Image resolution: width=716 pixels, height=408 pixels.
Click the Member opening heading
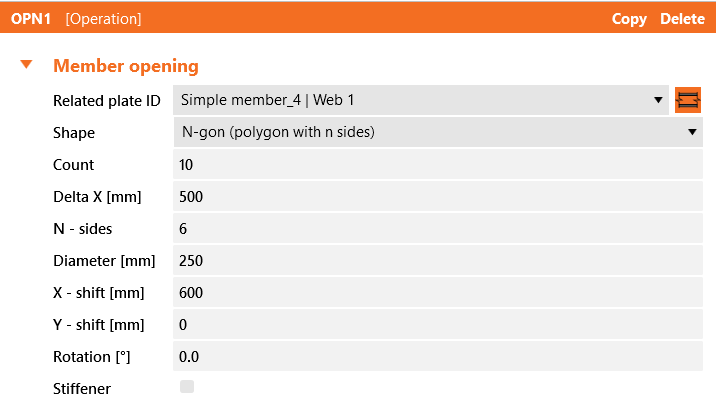coord(126,66)
